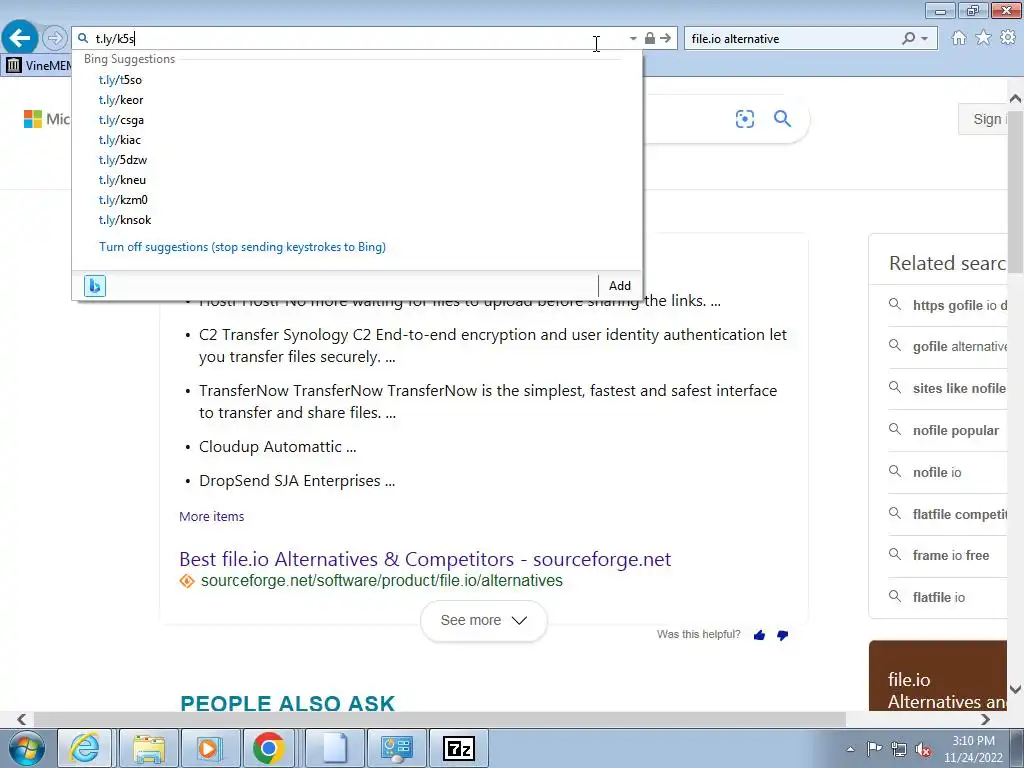Viewport: 1024px width, 768px height.
Task: Open Favorites star icon
Action: pos(983,38)
